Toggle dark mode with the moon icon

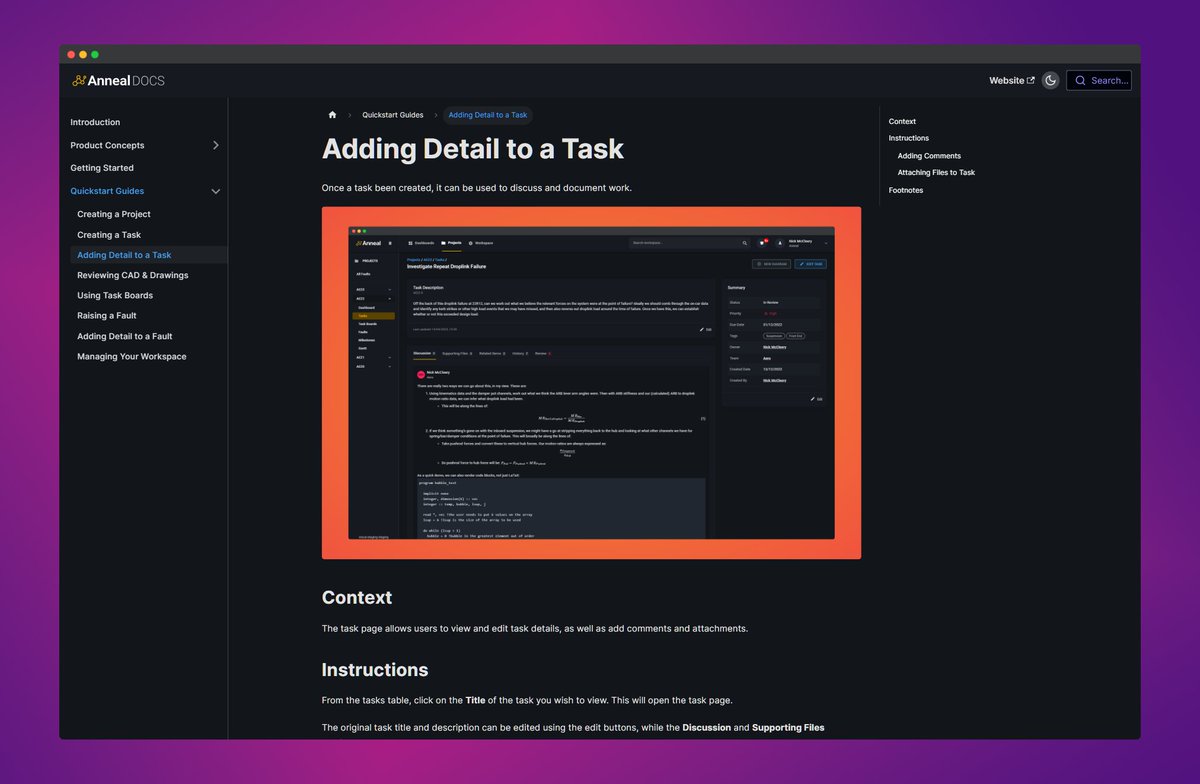point(1050,80)
